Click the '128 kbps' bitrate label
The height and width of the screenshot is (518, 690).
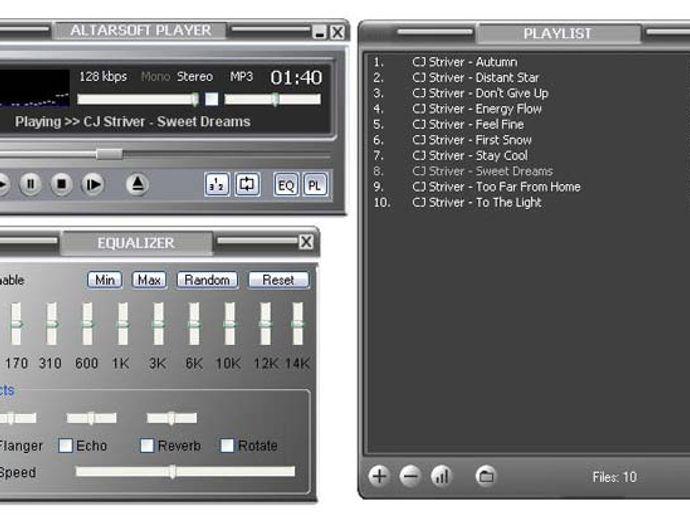[103, 77]
